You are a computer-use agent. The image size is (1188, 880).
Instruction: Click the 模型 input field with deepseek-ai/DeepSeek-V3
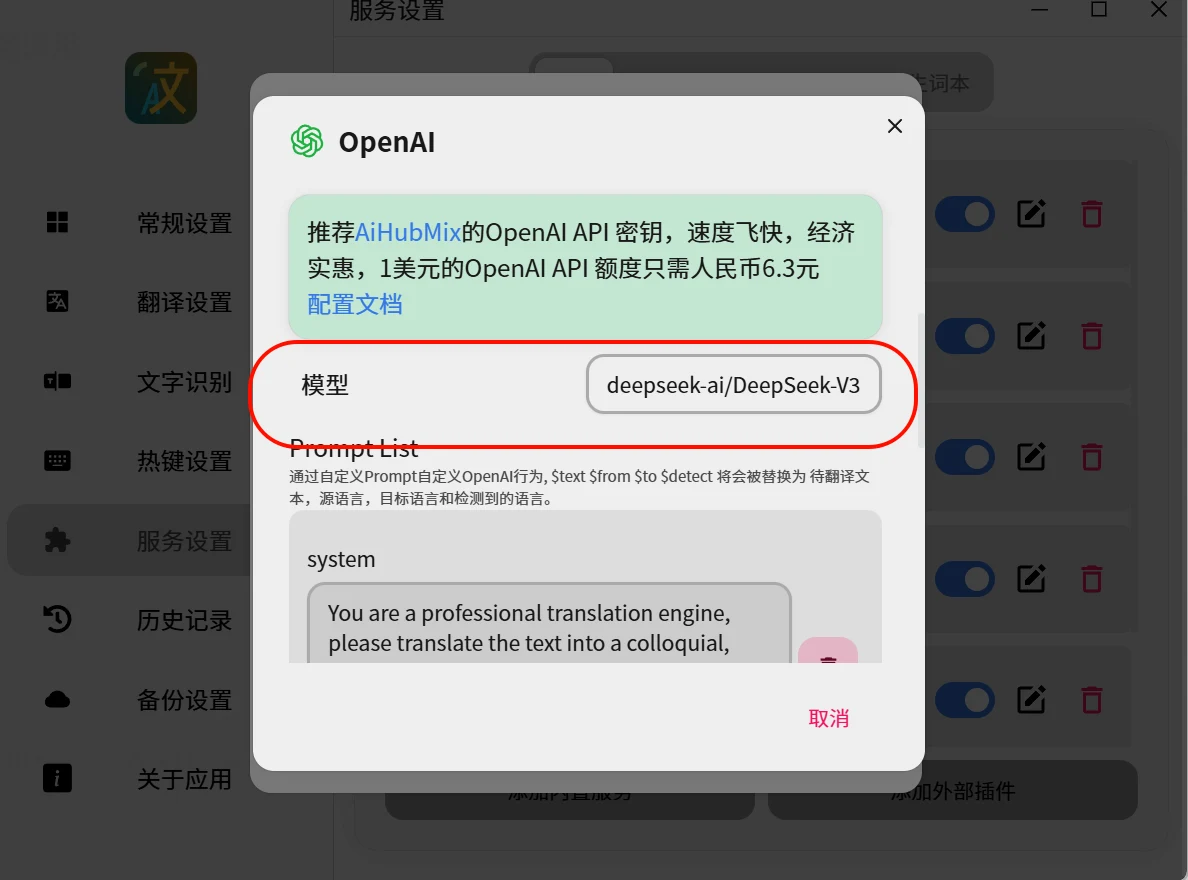point(733,384)
